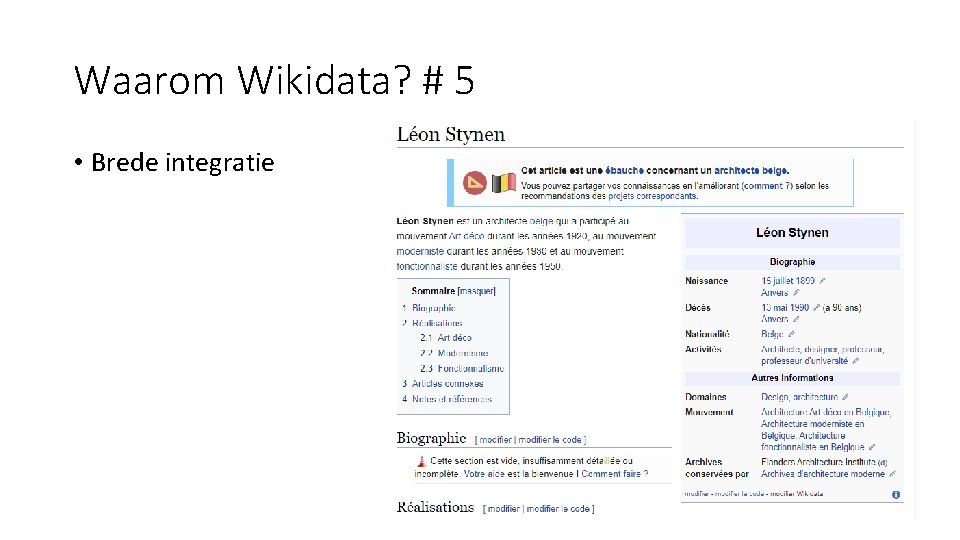Click pencil icon after professeur d'université

(x=856, y=361)
